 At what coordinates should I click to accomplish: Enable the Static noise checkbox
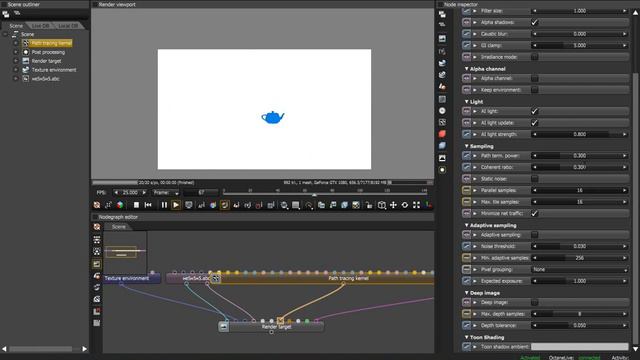point(534,179)
